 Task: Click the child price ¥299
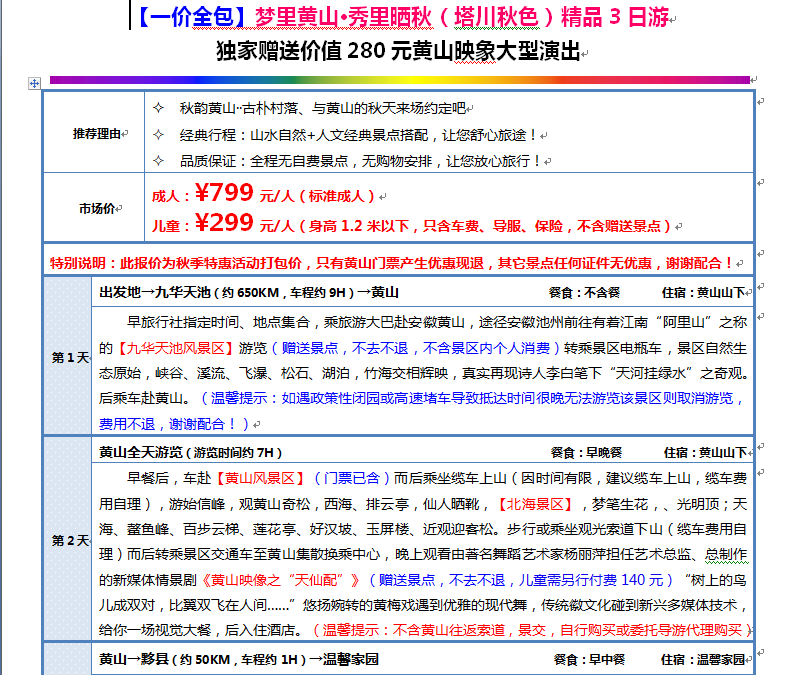click(x=224, y=224)
